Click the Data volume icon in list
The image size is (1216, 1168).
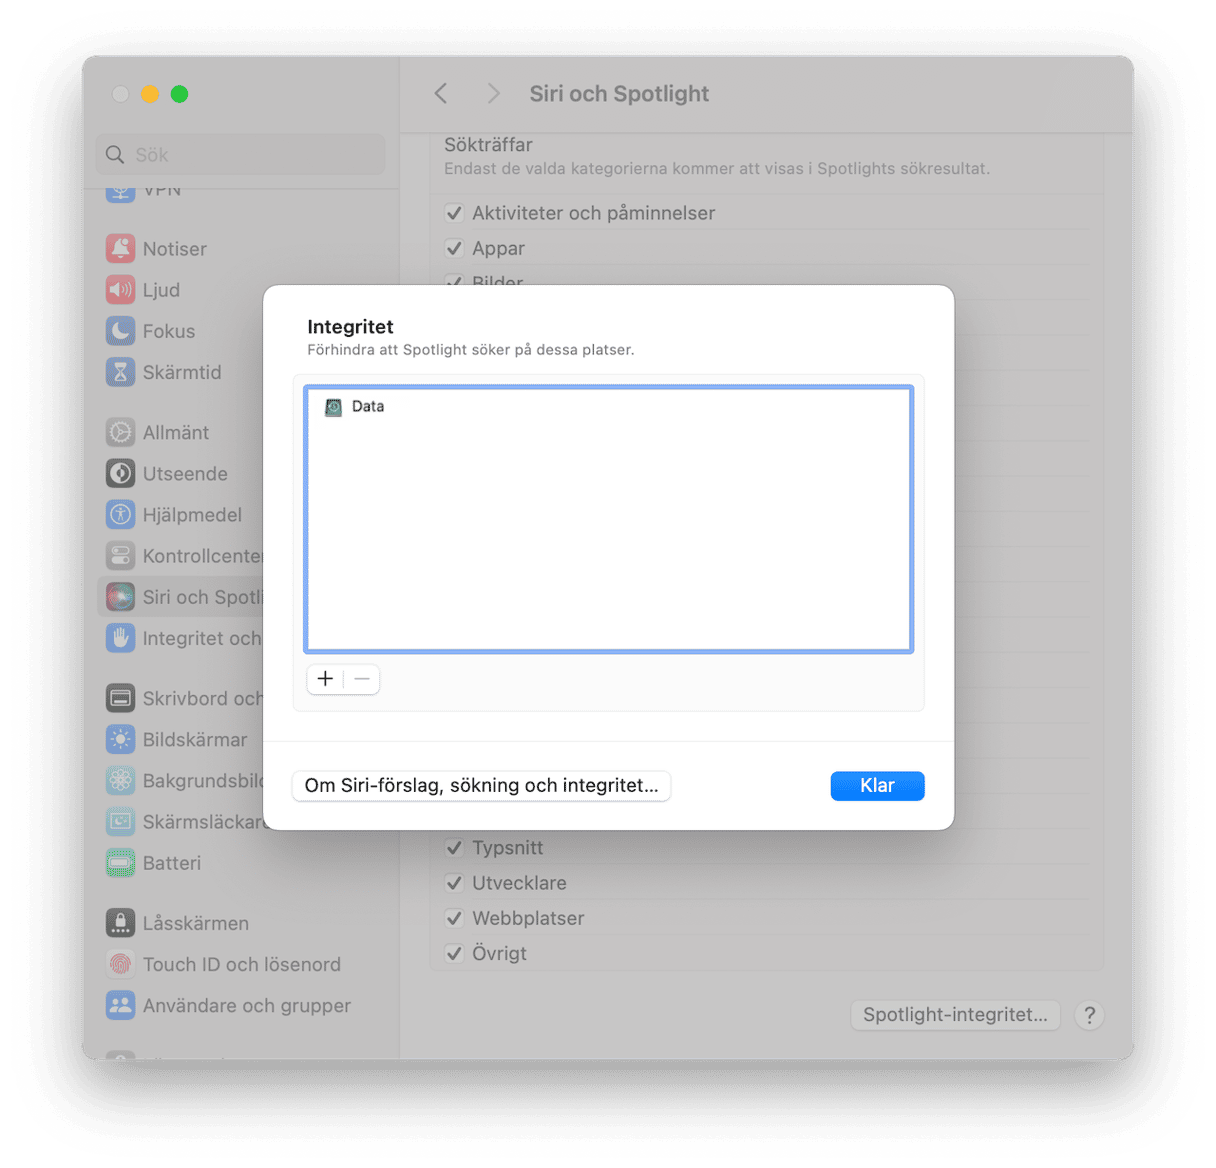point(333,407)
